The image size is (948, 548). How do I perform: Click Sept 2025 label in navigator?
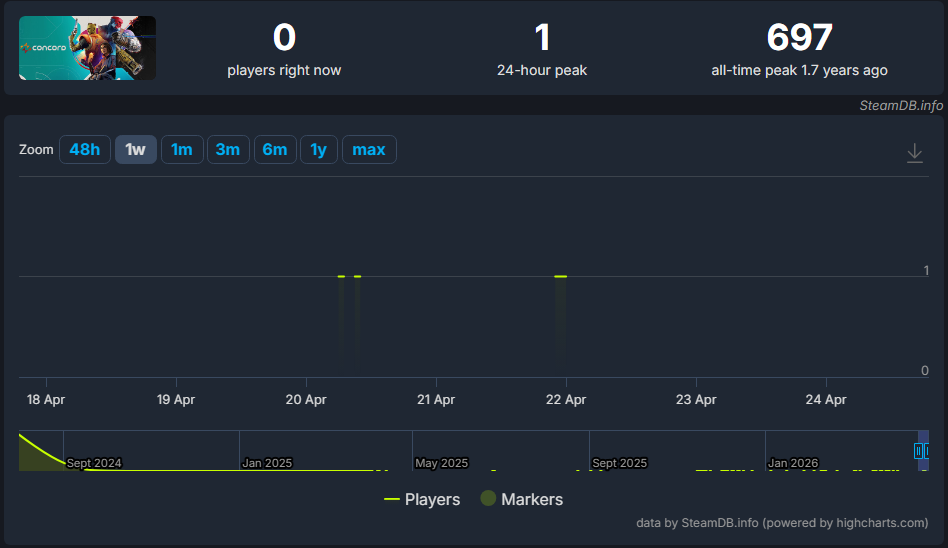tap(620, 463)
